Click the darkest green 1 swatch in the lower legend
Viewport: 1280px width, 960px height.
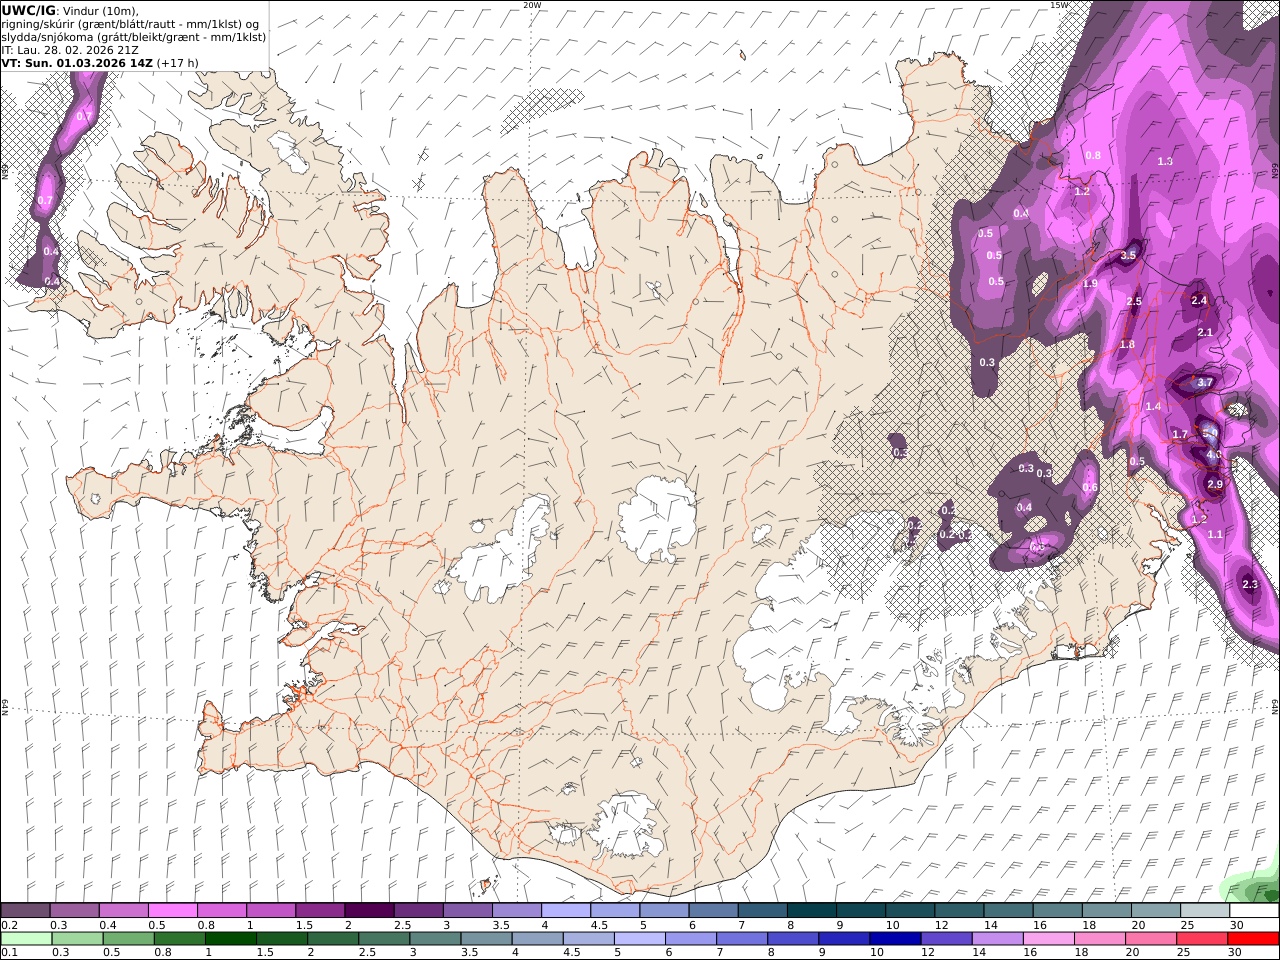click(x=231, y=938)
